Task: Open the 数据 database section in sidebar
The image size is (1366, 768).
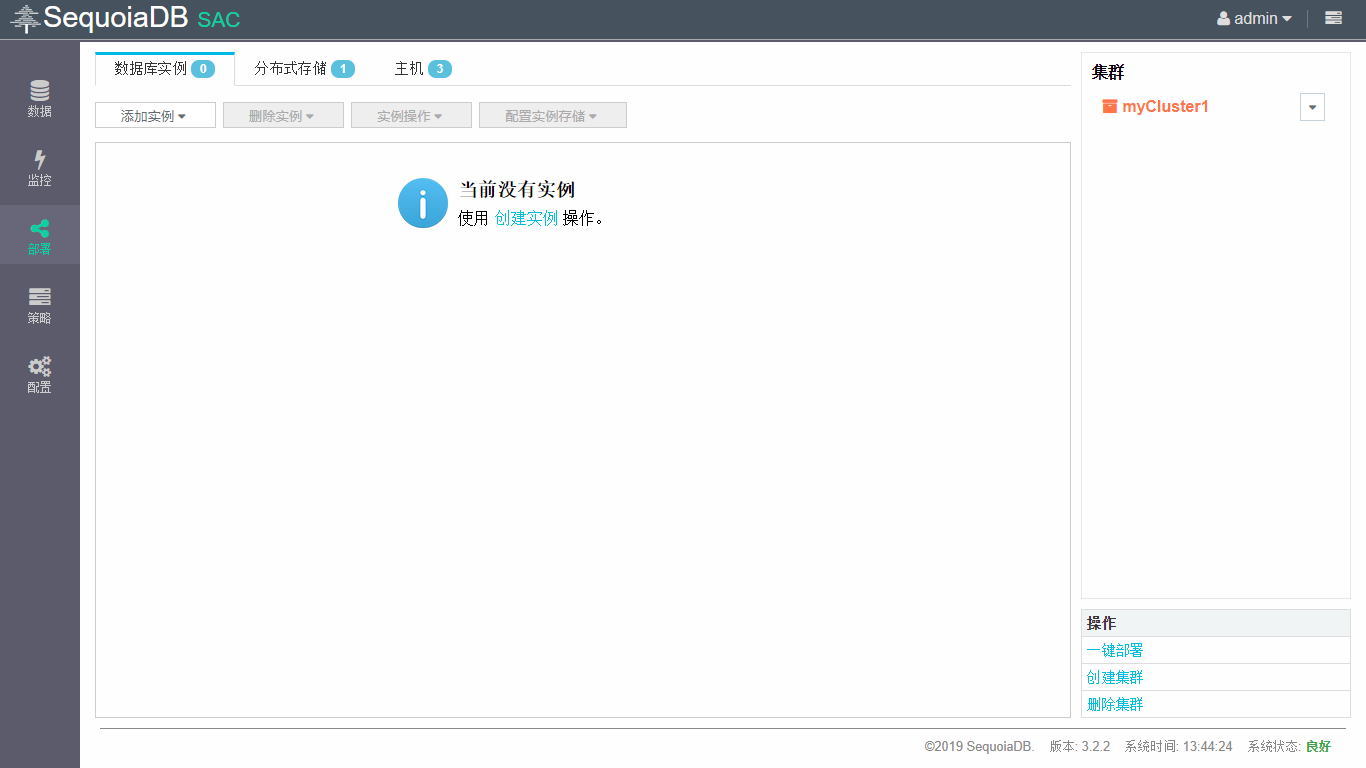Action: [39, 98]
